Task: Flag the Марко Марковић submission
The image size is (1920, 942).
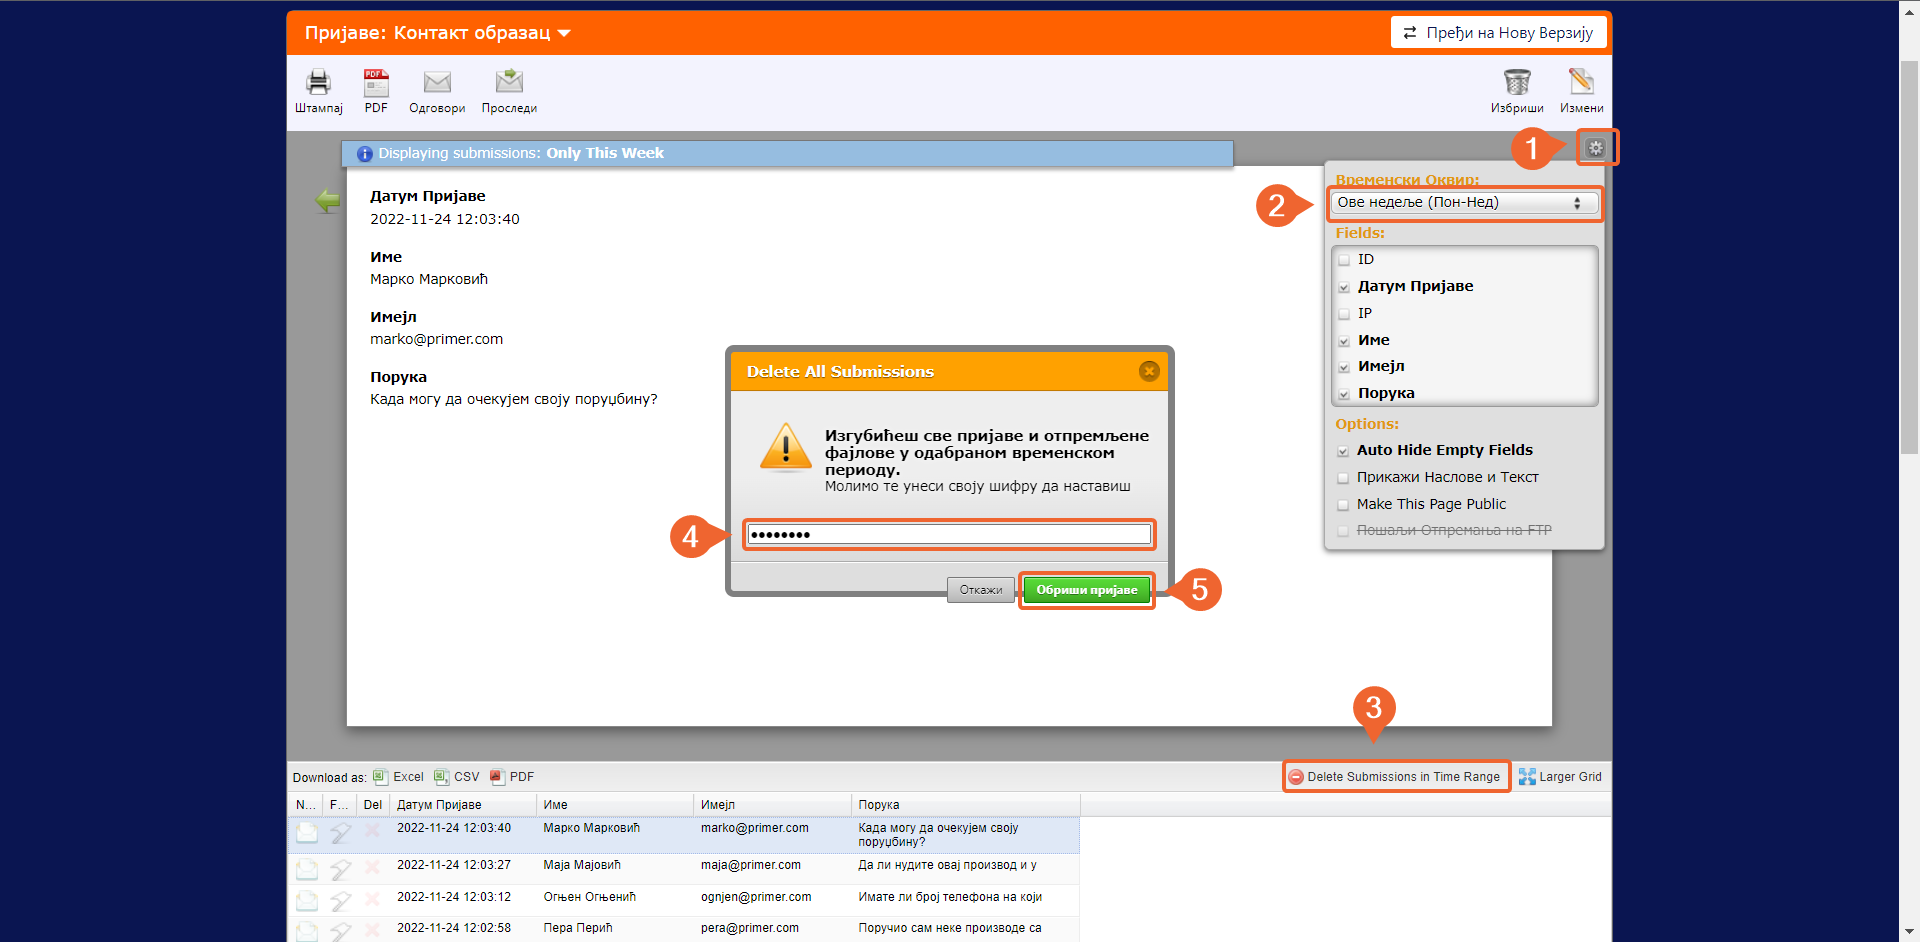Action: (340, 833)
